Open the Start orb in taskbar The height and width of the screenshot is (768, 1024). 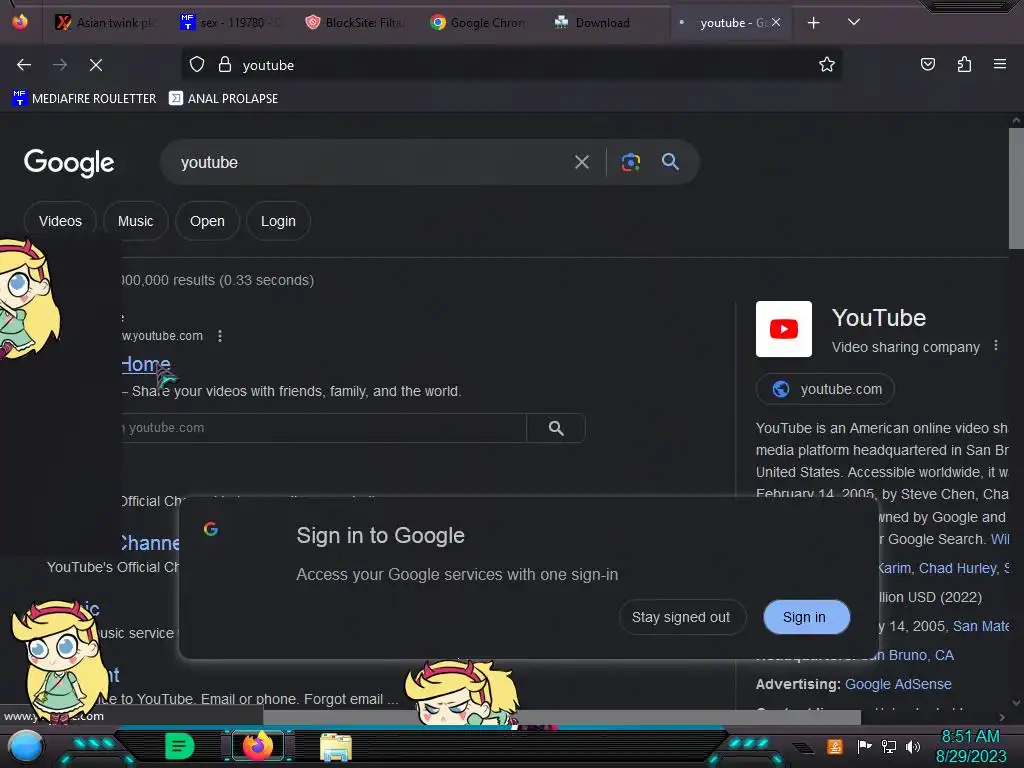click(x=26, y=746)
